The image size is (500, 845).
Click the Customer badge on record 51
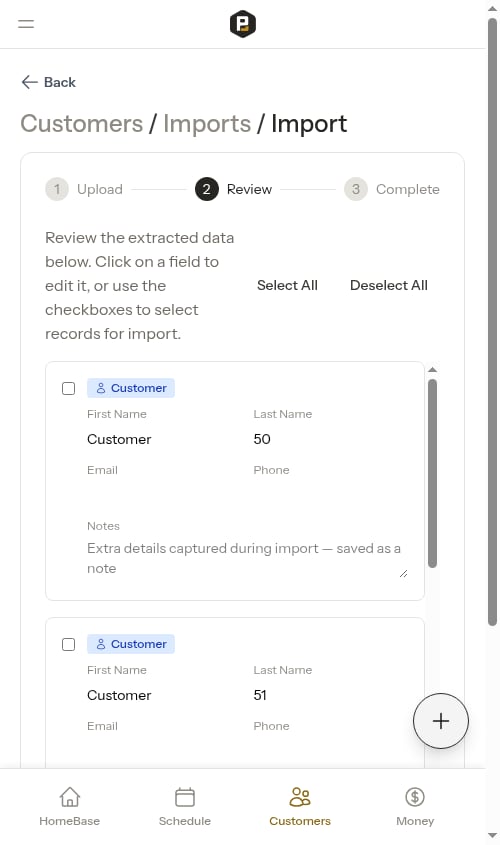point(131,644)
